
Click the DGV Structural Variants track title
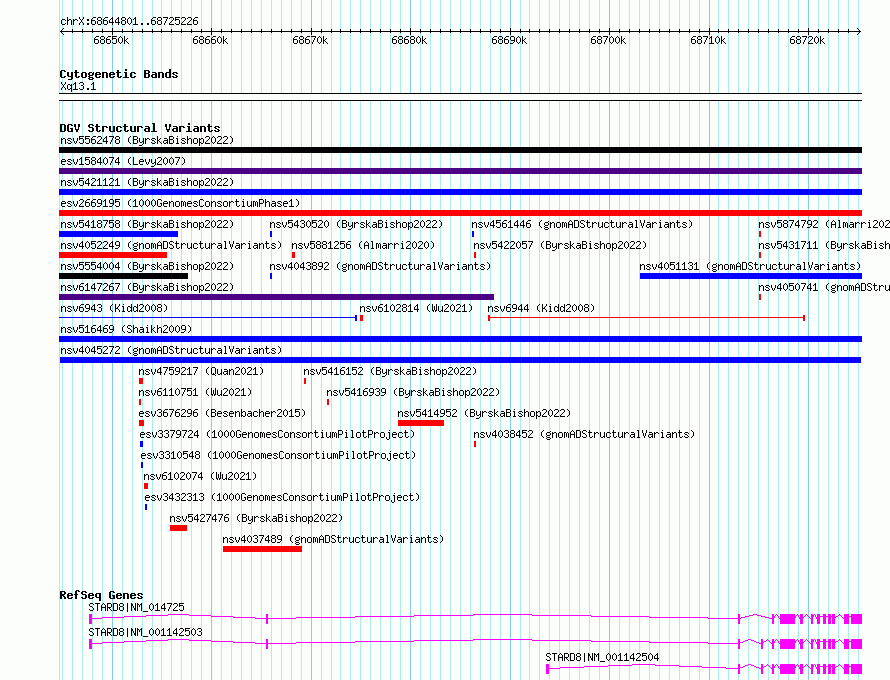coord(140,128)
